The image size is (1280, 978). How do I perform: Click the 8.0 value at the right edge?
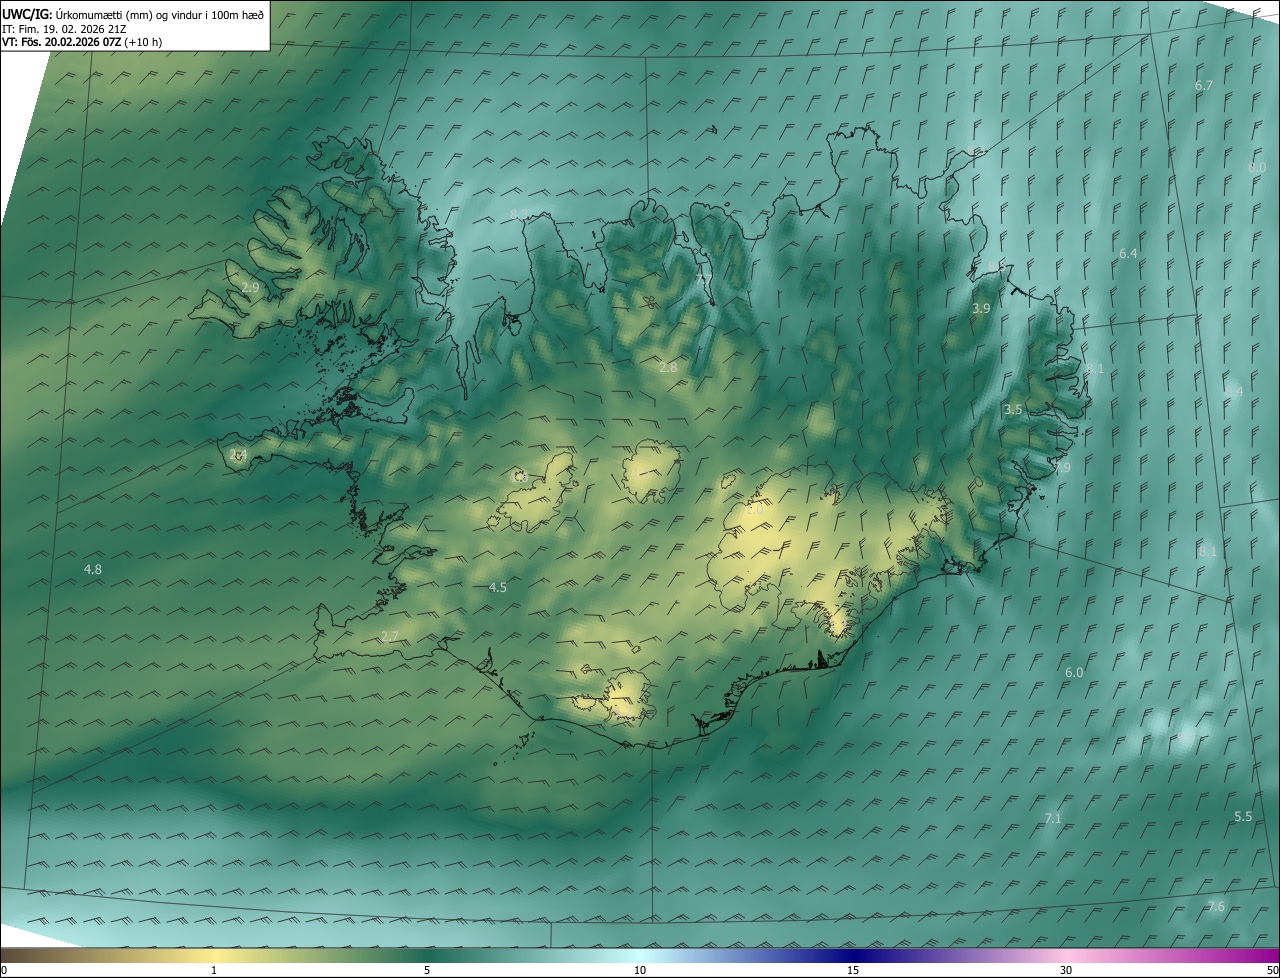coord(1257,168)
